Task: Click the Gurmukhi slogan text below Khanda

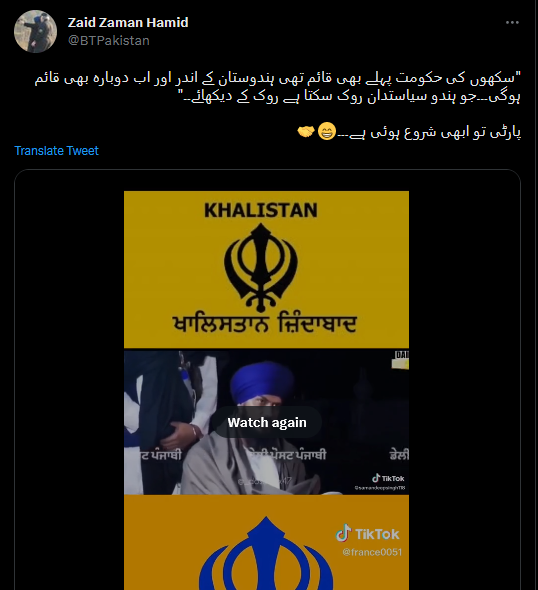Action: [x=264, y=324]
